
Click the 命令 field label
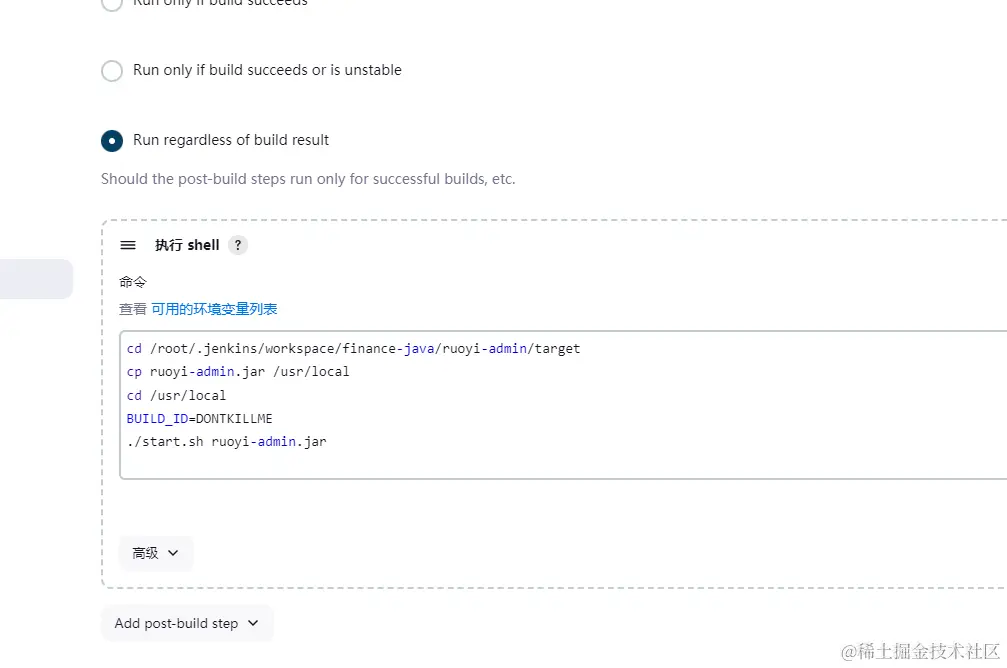click(x=133, y=282)
